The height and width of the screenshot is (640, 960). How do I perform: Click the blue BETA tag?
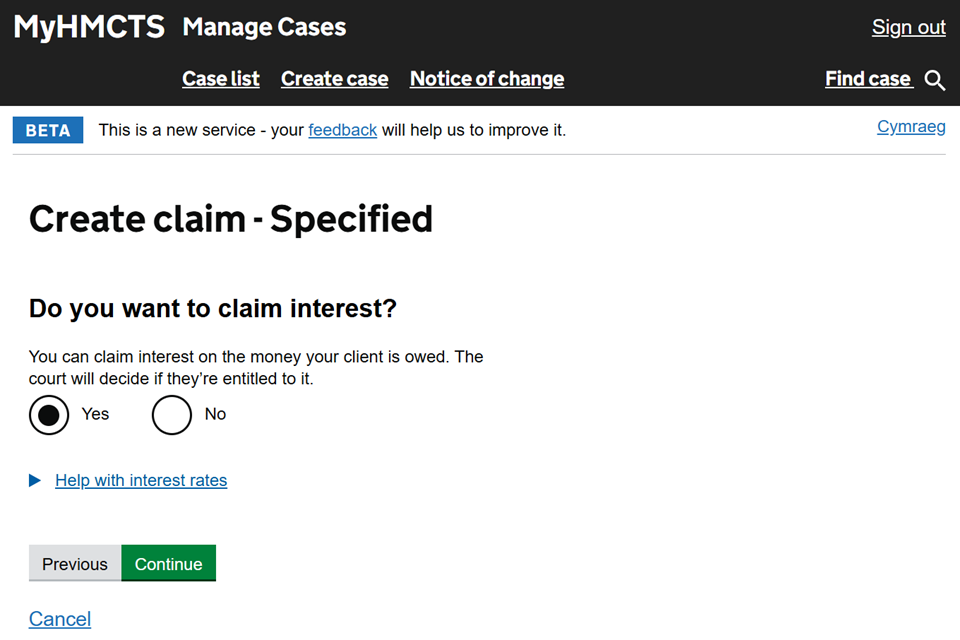(48, 131)
